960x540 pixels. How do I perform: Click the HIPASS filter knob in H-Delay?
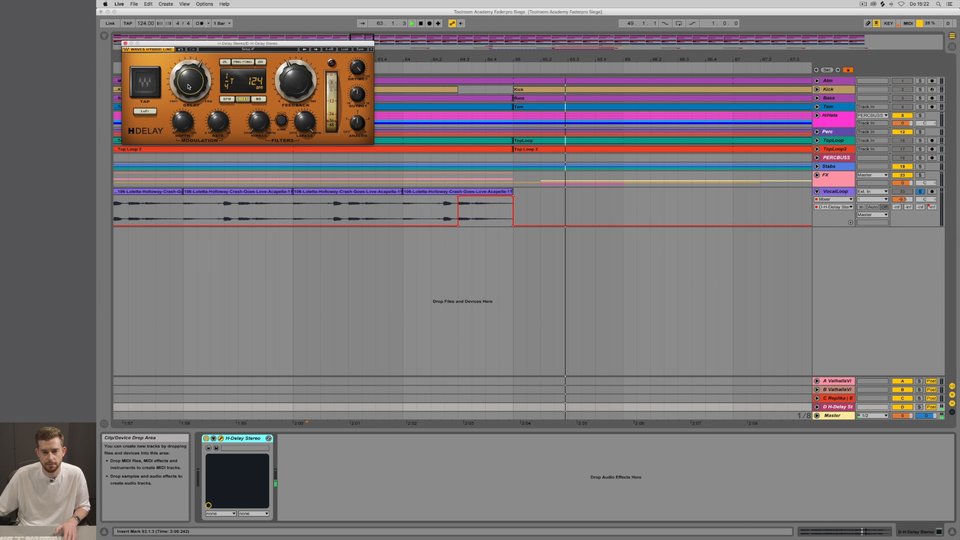[258, 122]
